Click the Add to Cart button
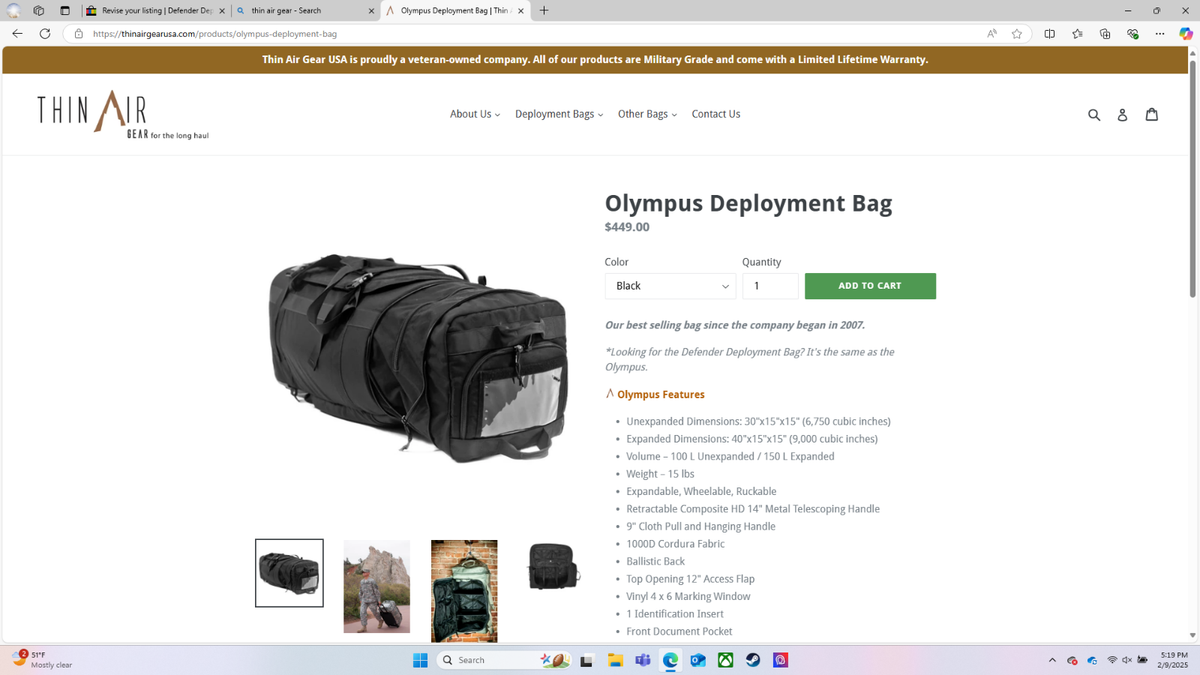Image resolution: width=1200 pixels, height=675 pixels. (x=870, y=286)
